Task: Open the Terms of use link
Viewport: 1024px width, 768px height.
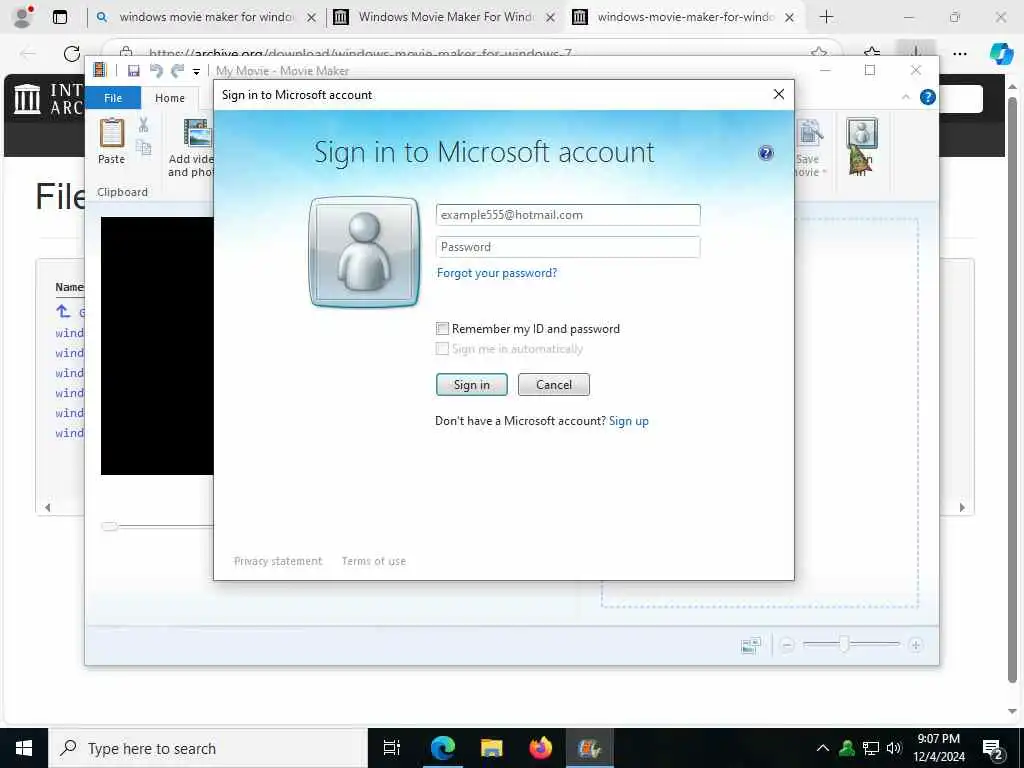Action: coord(374,561)
